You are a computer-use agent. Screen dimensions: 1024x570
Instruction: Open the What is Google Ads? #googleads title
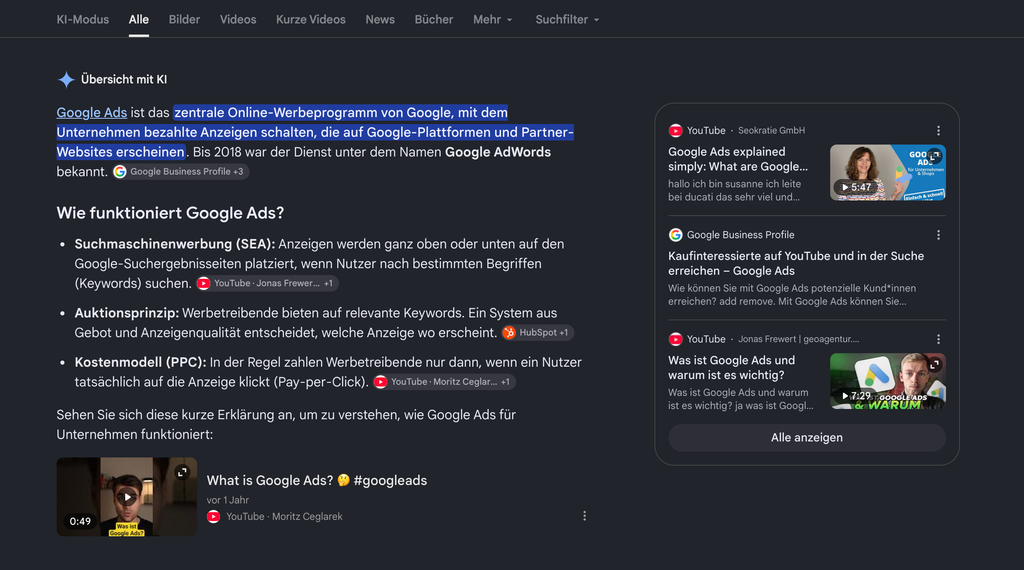[317, 481]
